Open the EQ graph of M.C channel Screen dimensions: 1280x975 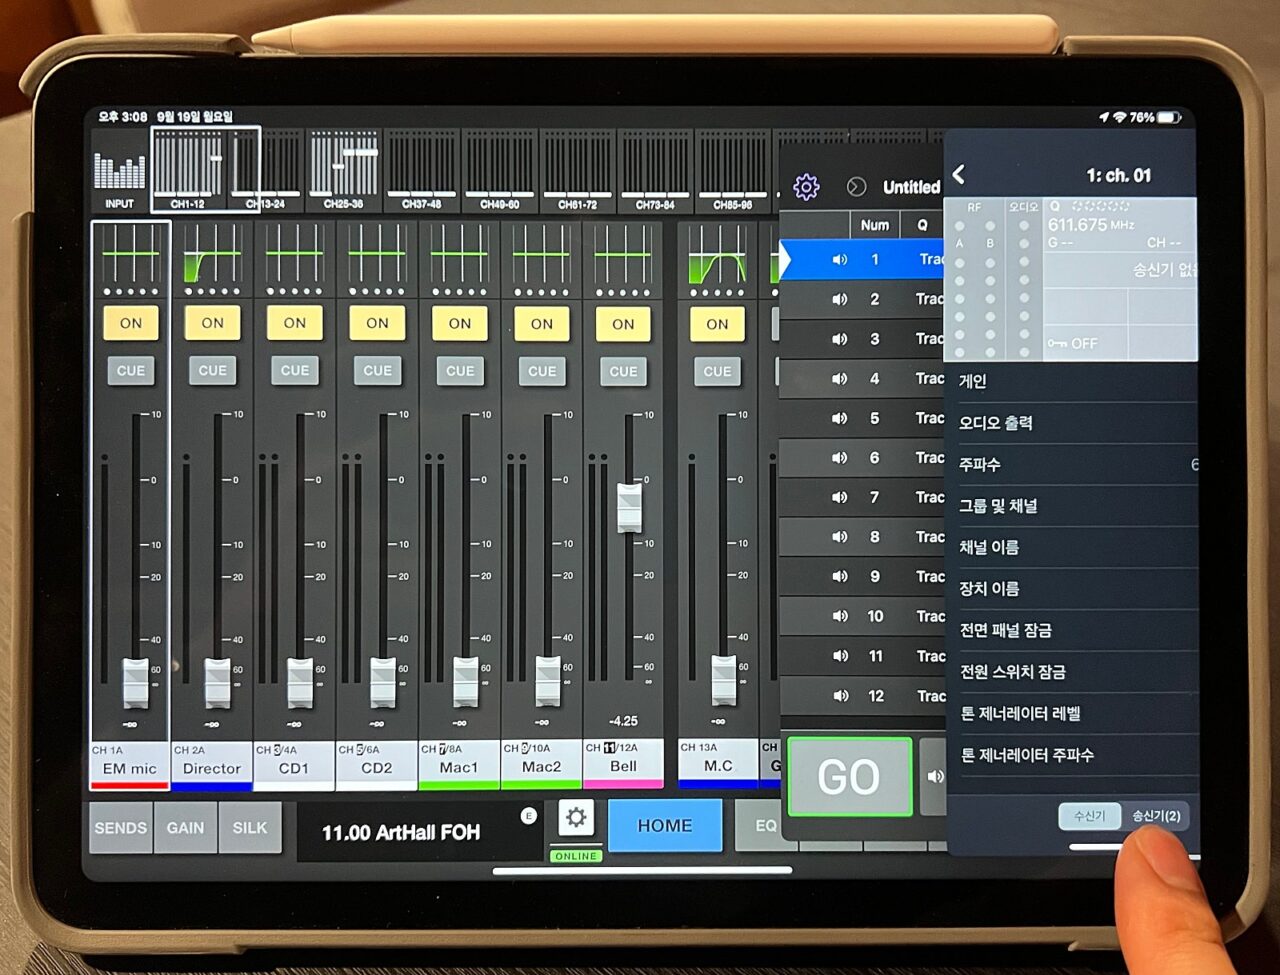(x=717, y=255)
